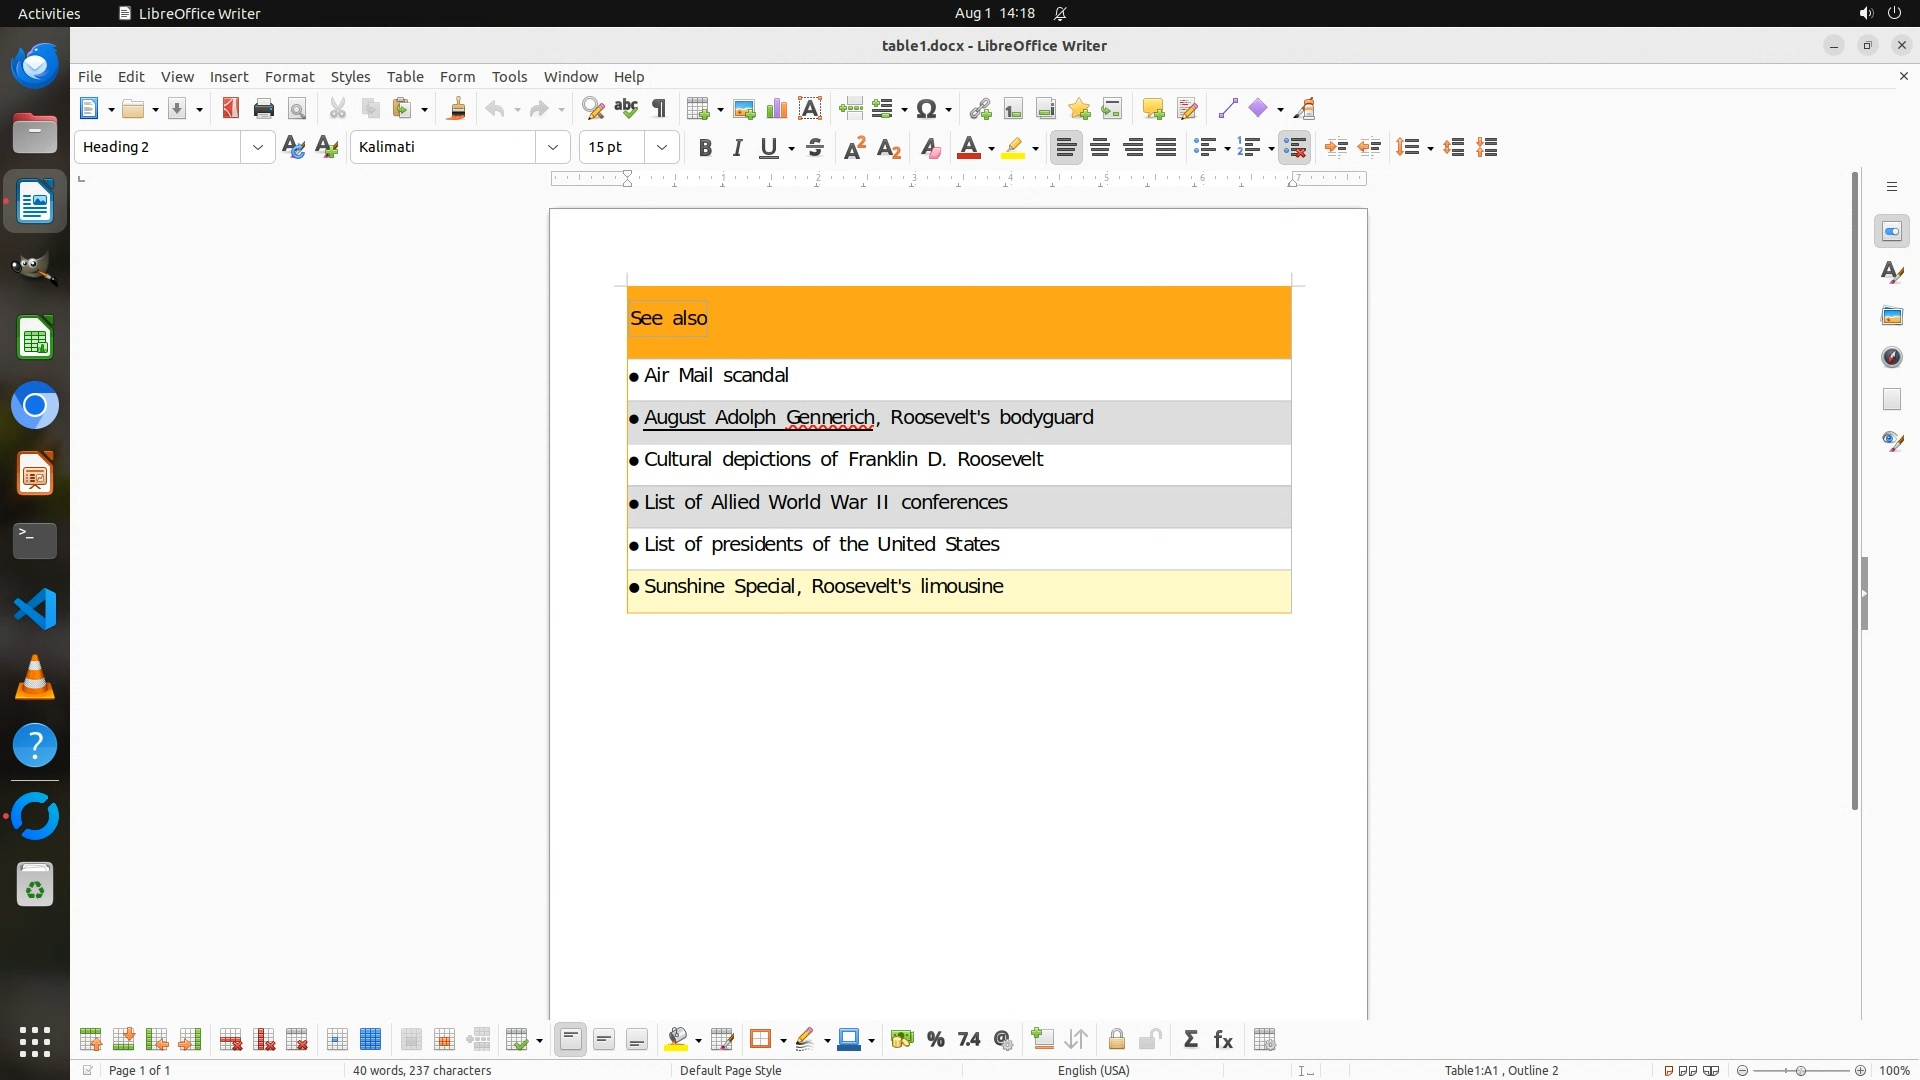Open the Table menu
Screen dimensions: 1920x1080
tap(405, 77)
